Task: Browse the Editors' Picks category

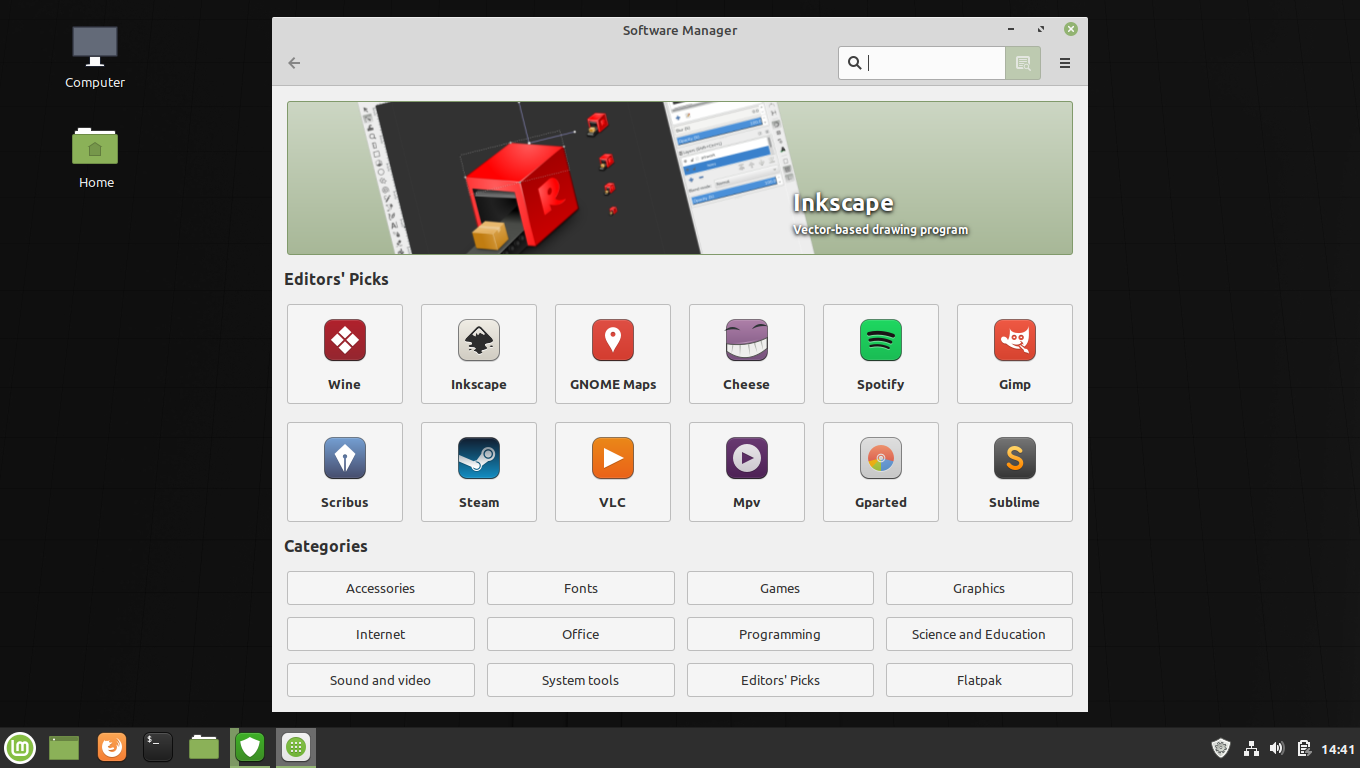Action: tap(780, 680)
